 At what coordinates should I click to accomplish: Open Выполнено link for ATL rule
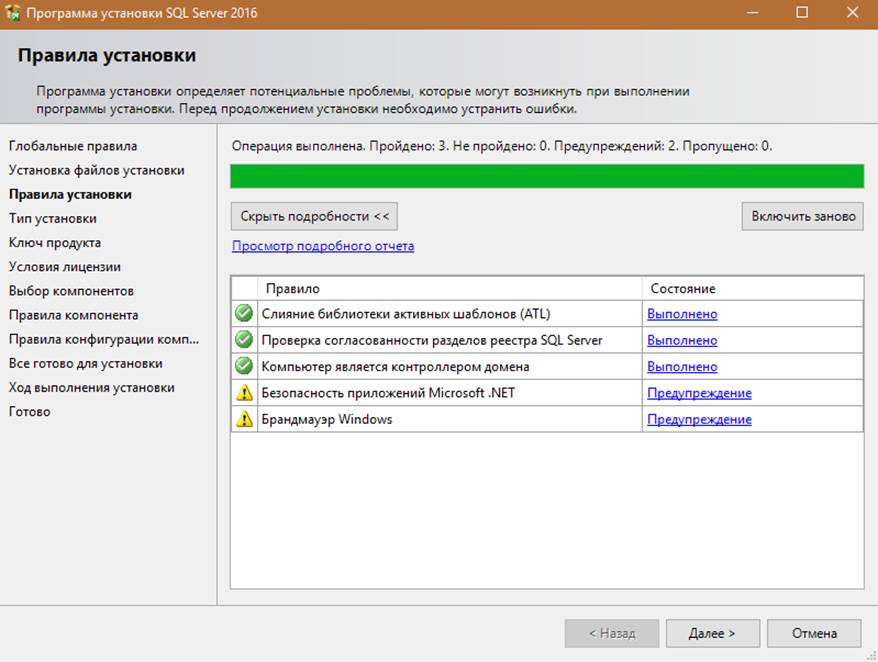point(682,314)
